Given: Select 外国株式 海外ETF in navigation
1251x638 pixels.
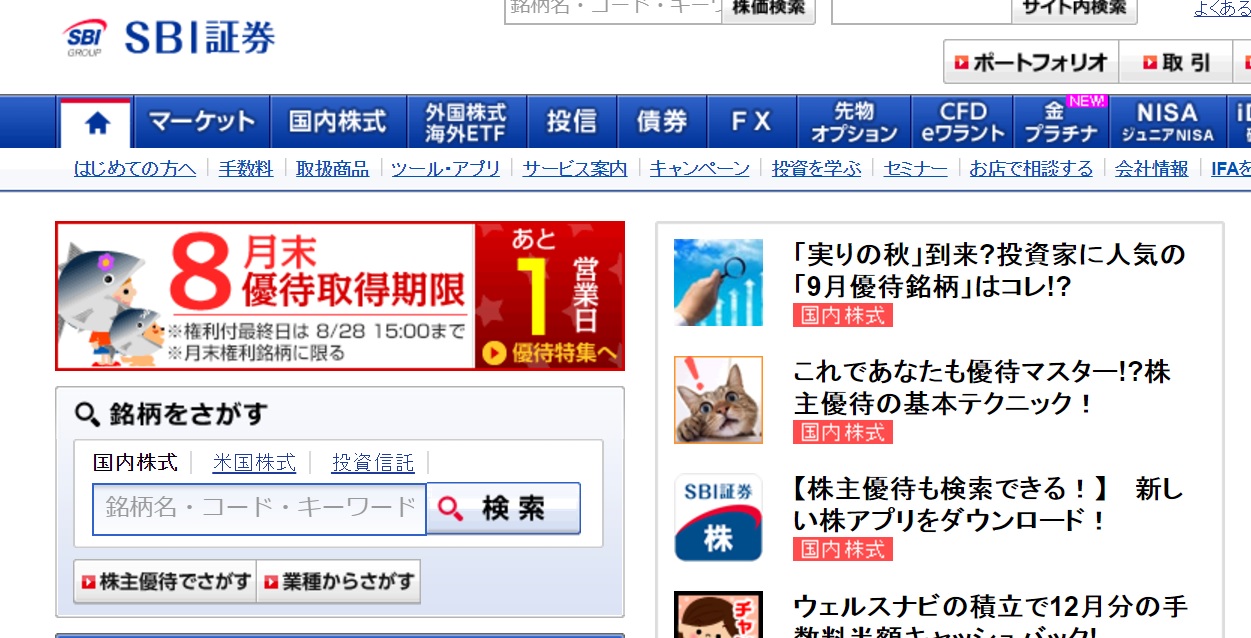Looking at the screenshot, I should click(466, 123).
